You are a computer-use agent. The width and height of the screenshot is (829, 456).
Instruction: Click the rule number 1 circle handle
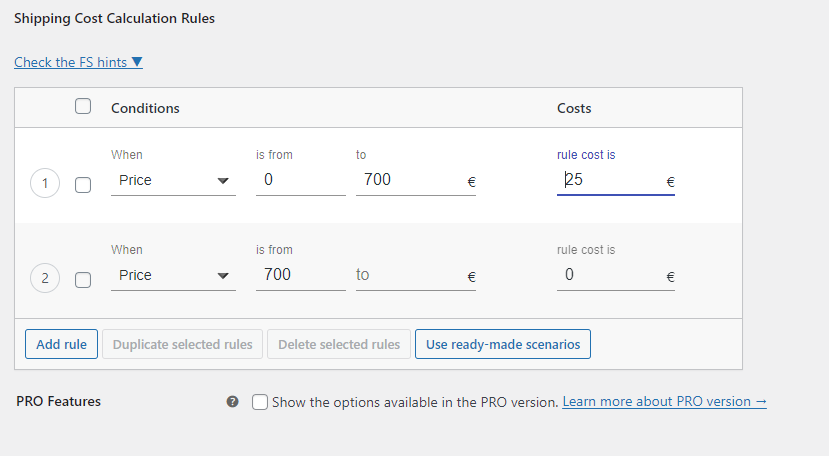[45, 184]
